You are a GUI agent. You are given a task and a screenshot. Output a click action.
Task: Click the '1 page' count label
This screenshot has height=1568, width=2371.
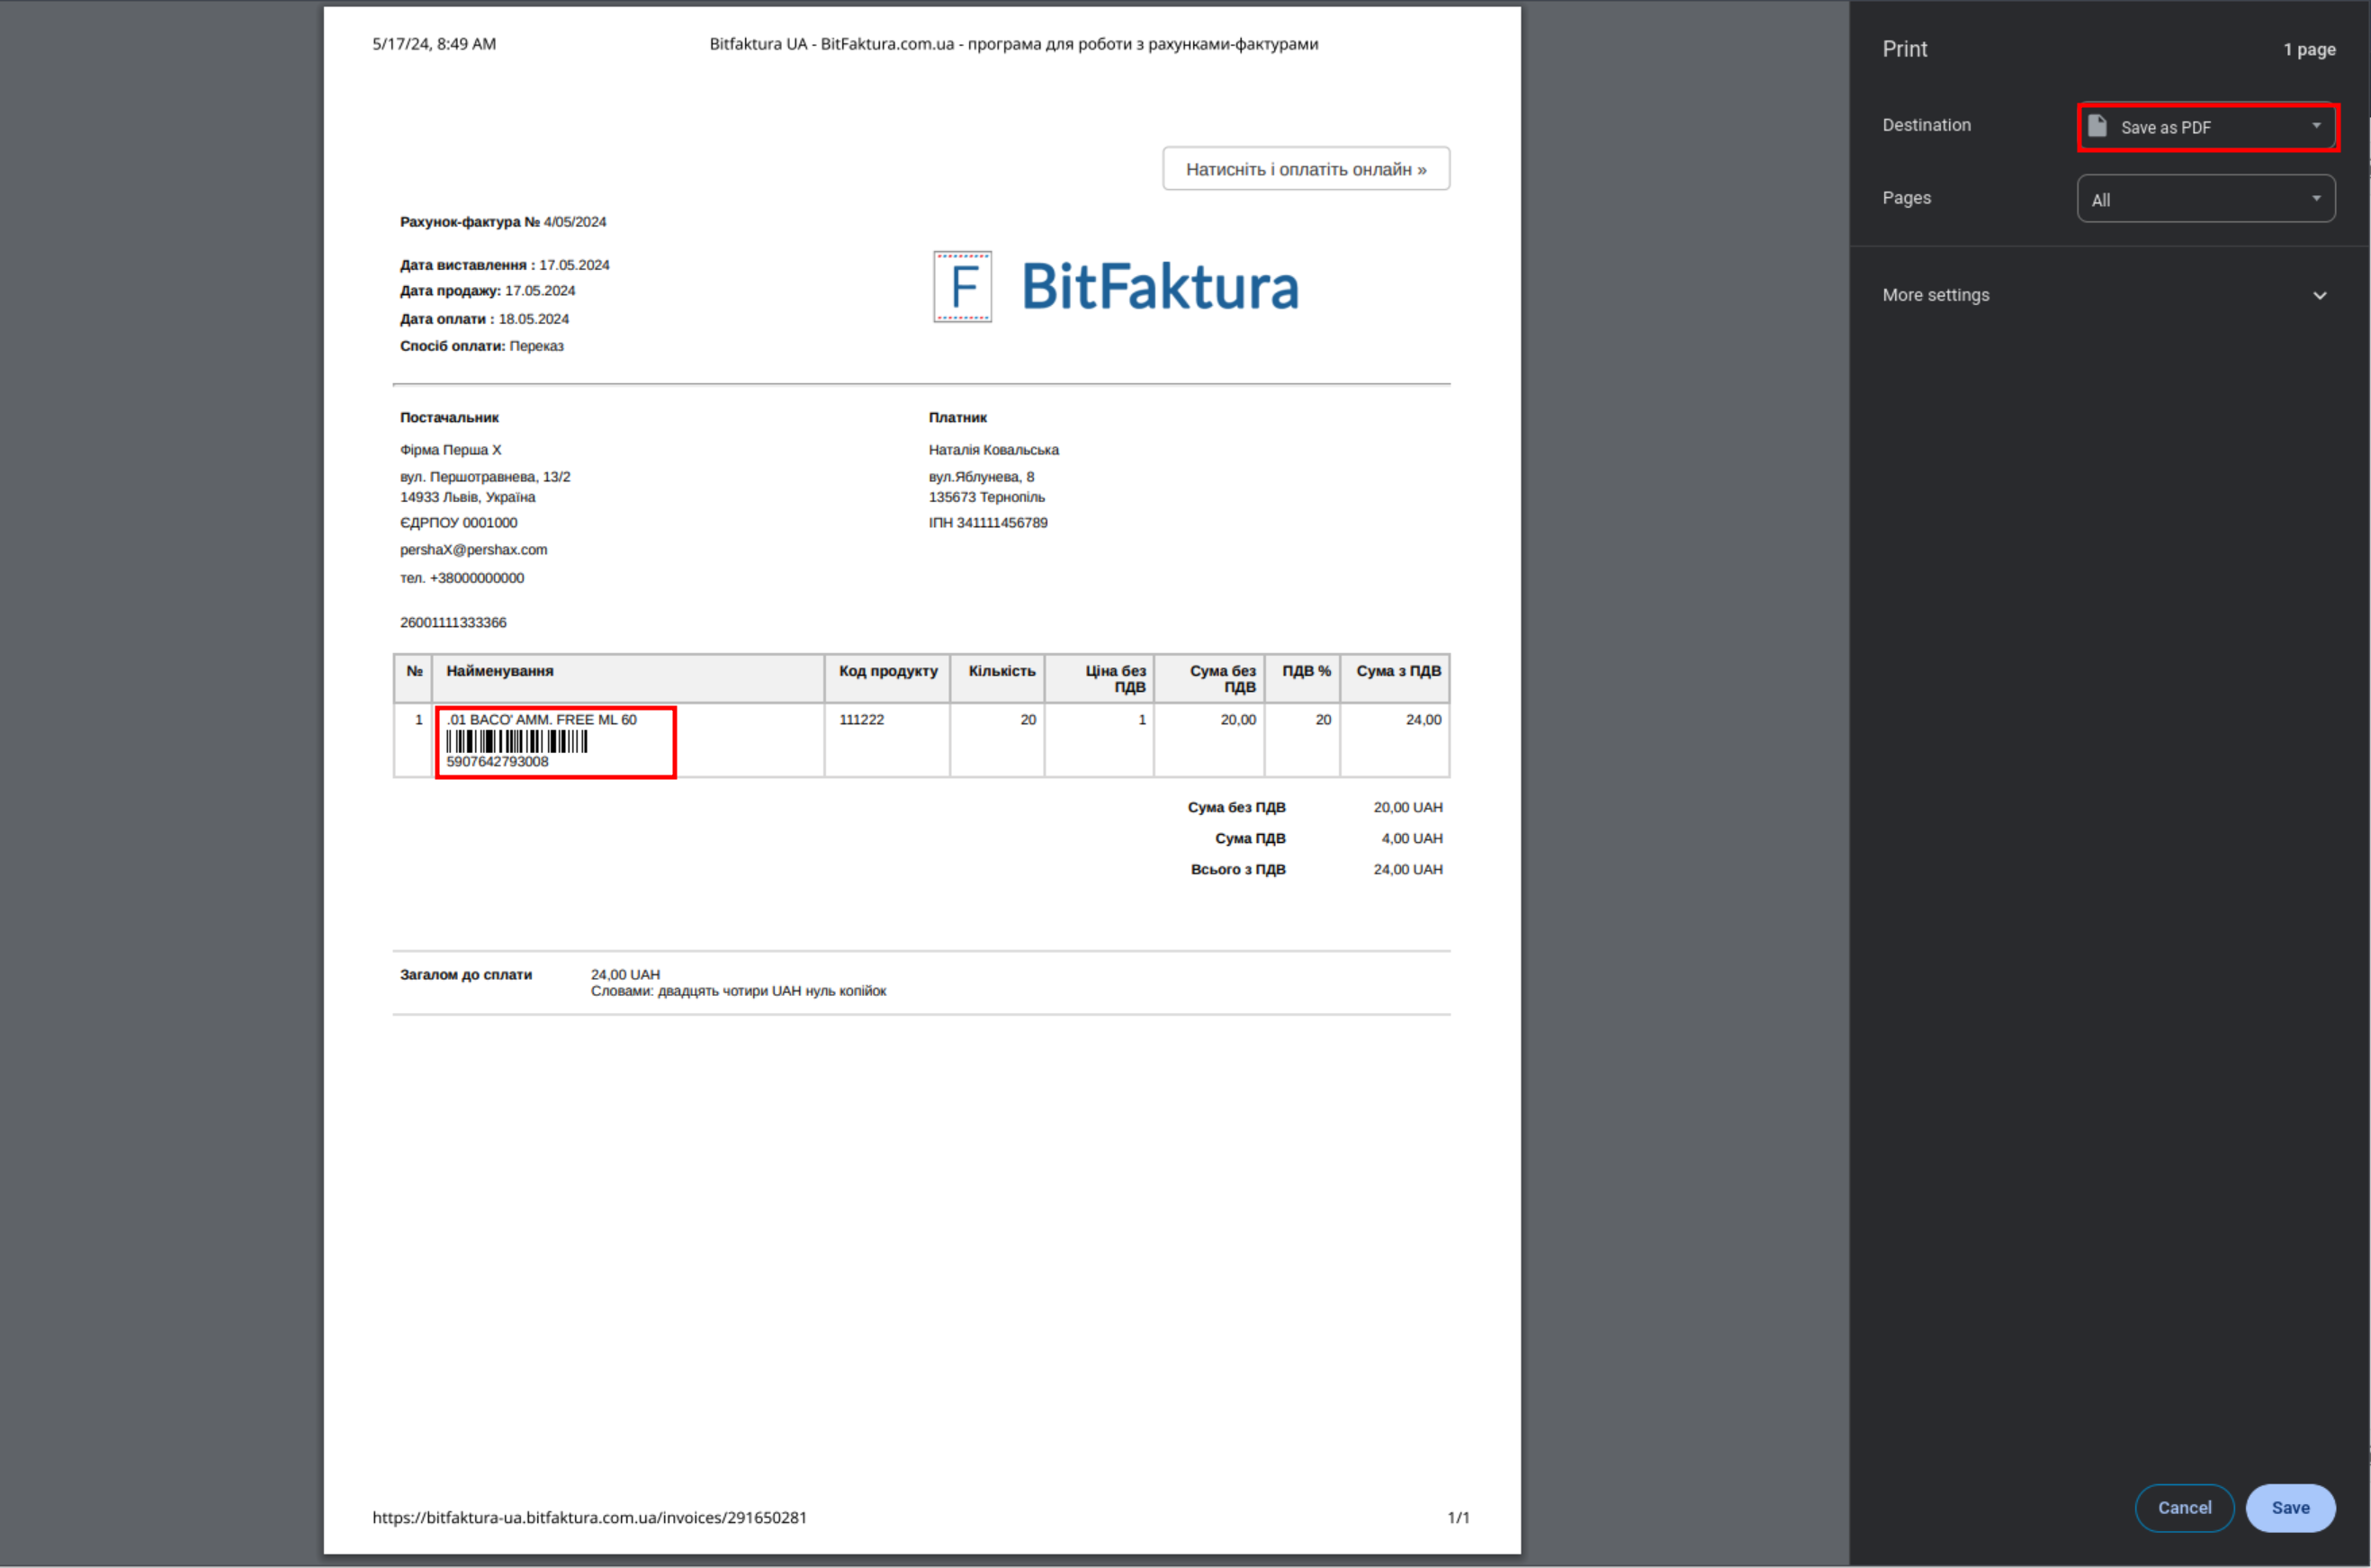pyautogui.click(x=2308, y=49)
